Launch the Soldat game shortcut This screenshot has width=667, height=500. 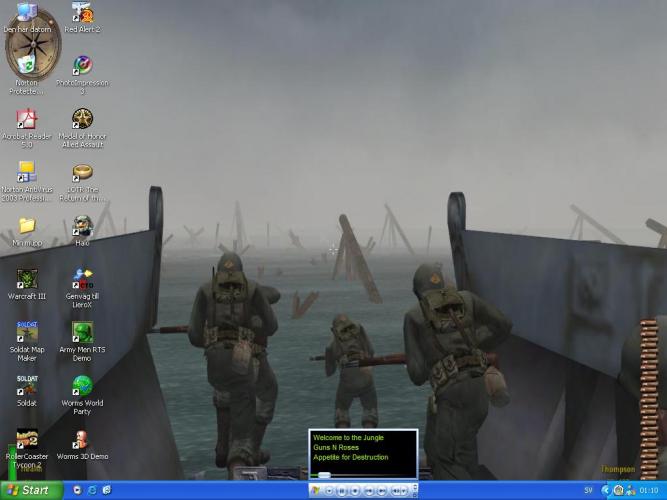27,391
